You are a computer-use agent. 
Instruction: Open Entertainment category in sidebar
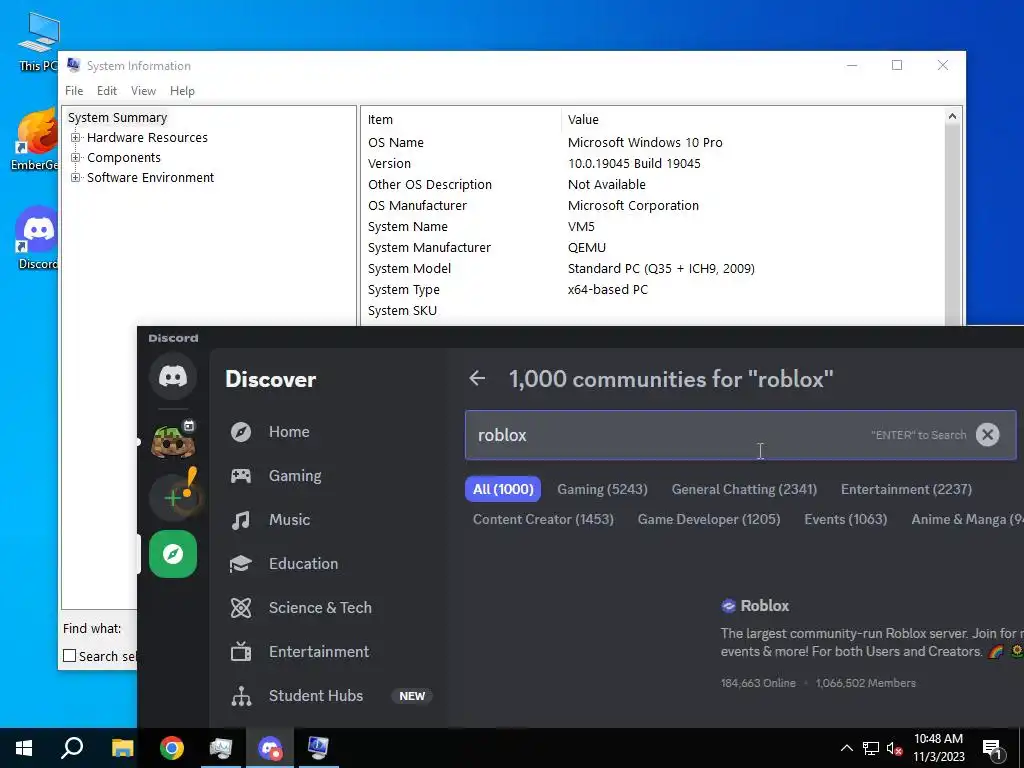pos(319,652)
